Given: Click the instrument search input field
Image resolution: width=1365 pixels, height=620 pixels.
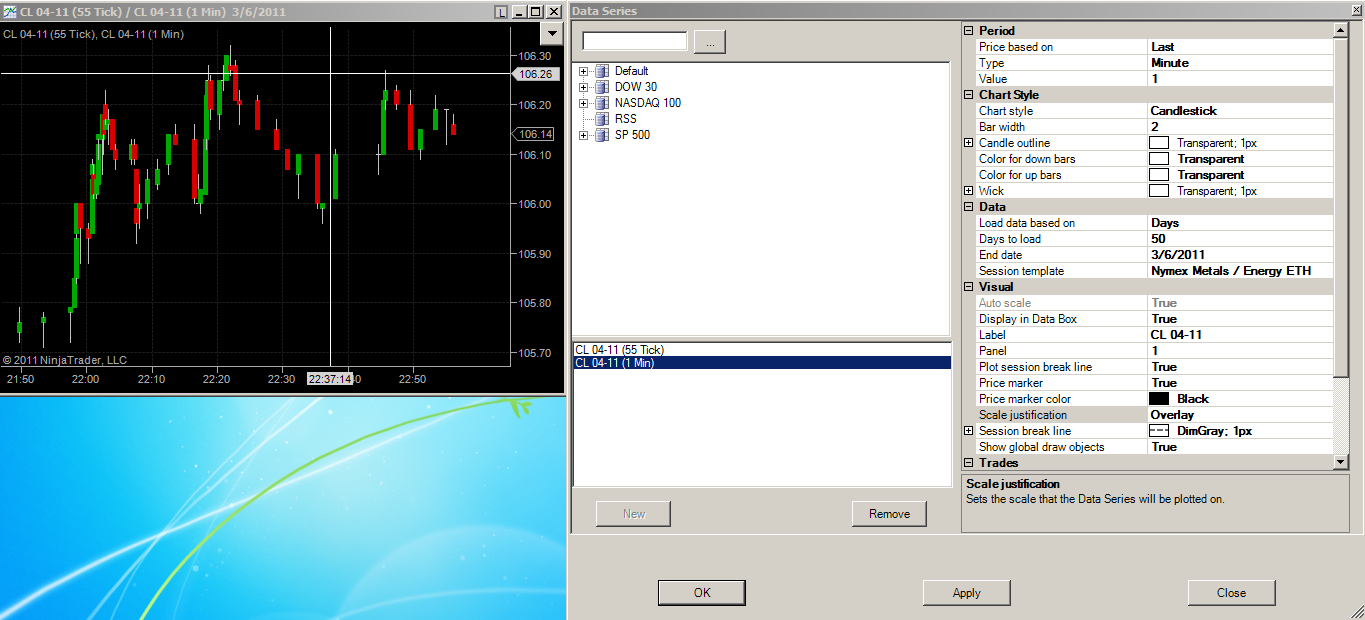Looking at the screenshot, I should pos(635,41).
